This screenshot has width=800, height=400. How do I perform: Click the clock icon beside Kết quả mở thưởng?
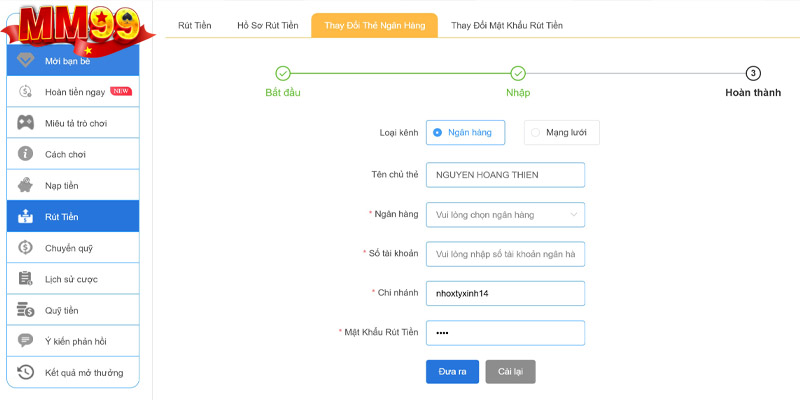pyautogui.click(x=26, y=372)
